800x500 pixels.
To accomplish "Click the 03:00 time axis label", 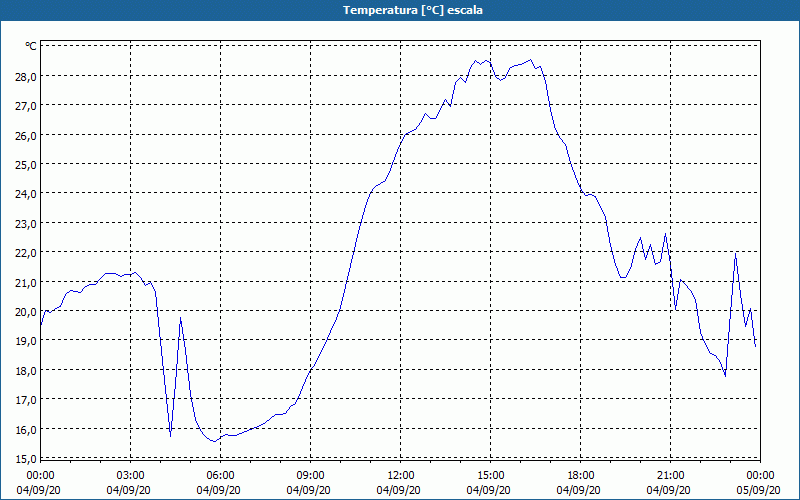I will [130, 476].
